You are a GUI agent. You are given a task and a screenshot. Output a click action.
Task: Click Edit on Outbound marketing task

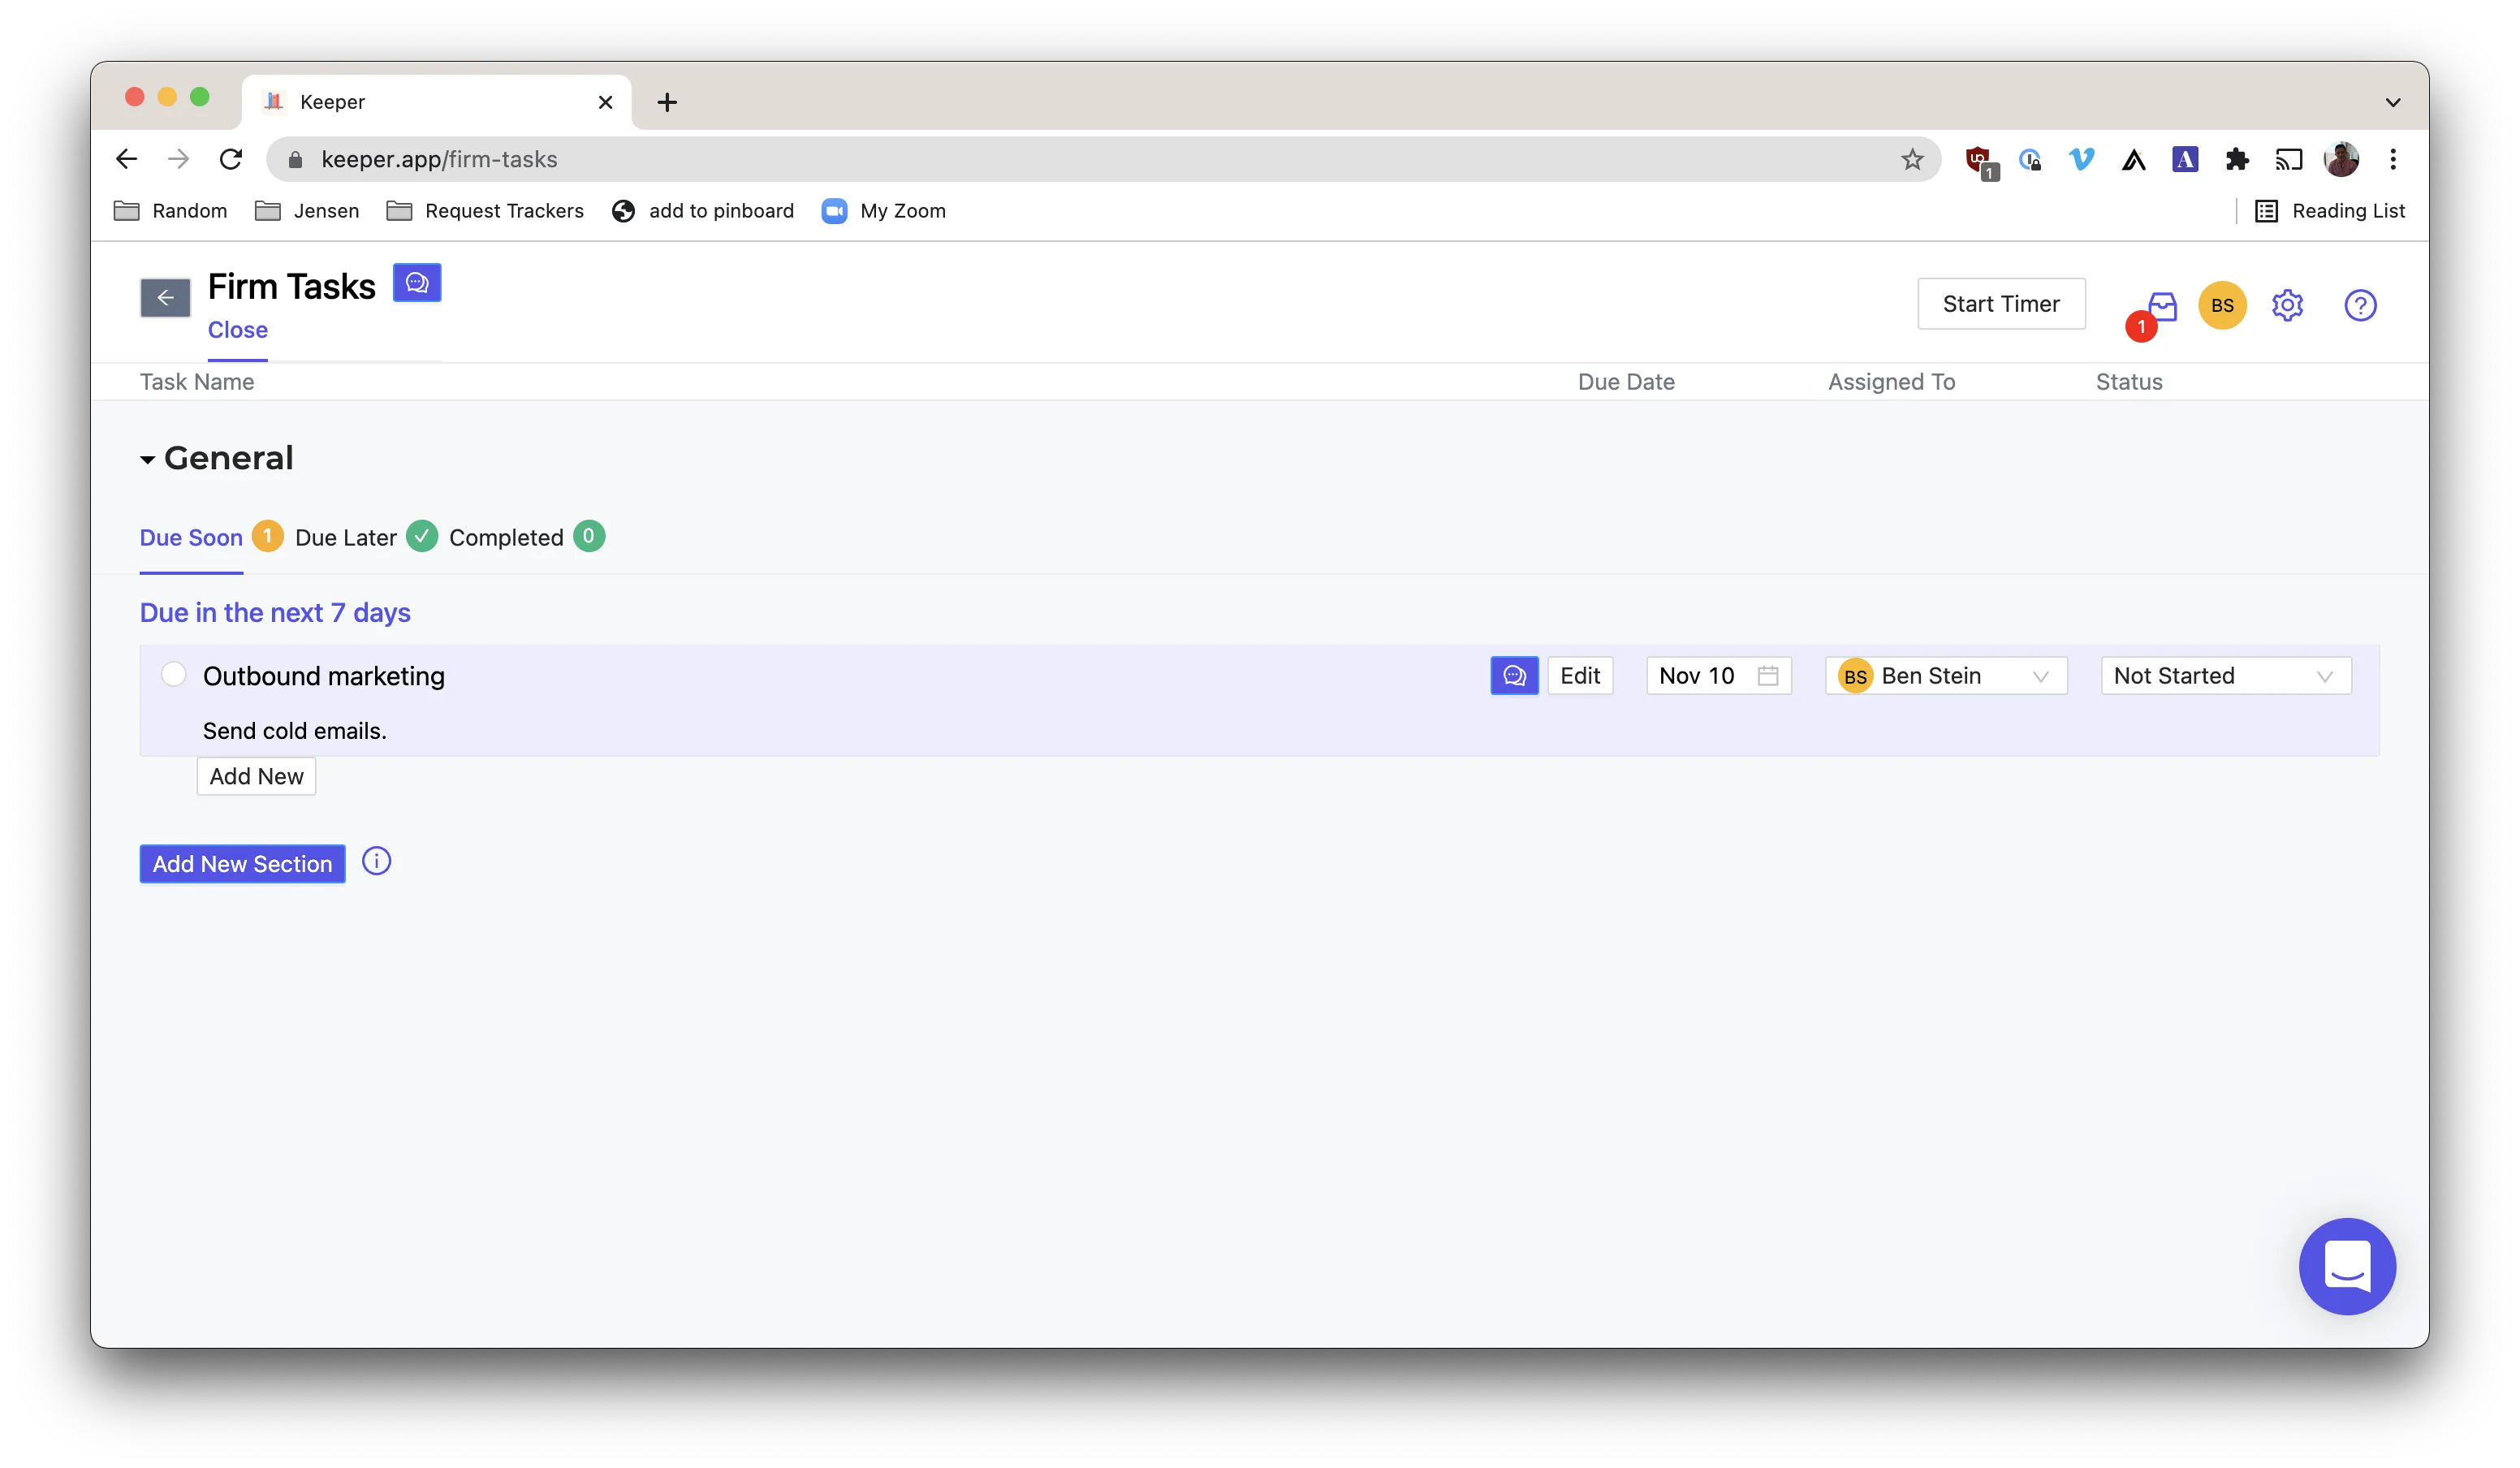click(1580, 676)
